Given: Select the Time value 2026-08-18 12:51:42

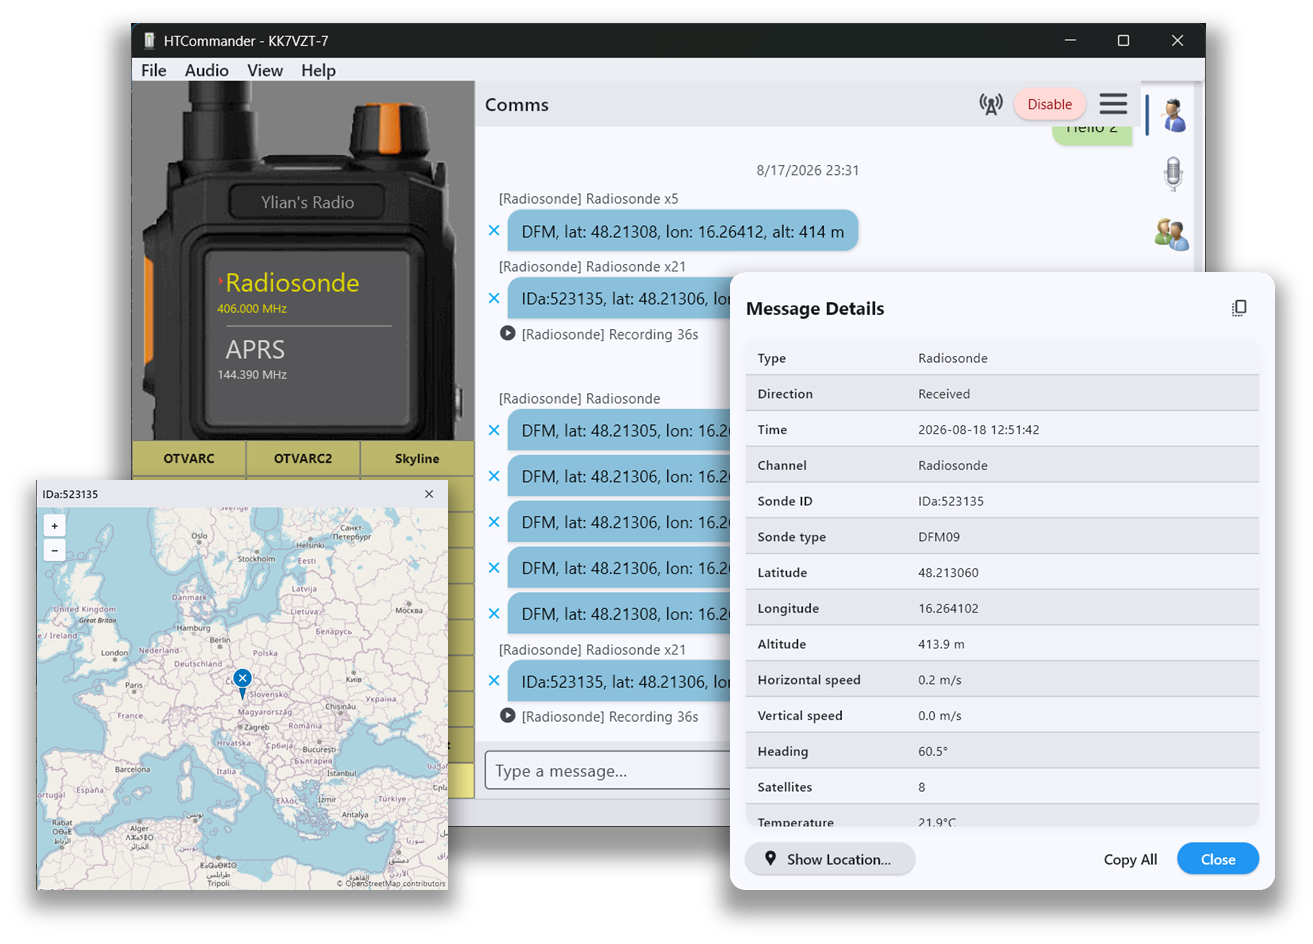Looking at the screenshot, I should pos(978,430).
